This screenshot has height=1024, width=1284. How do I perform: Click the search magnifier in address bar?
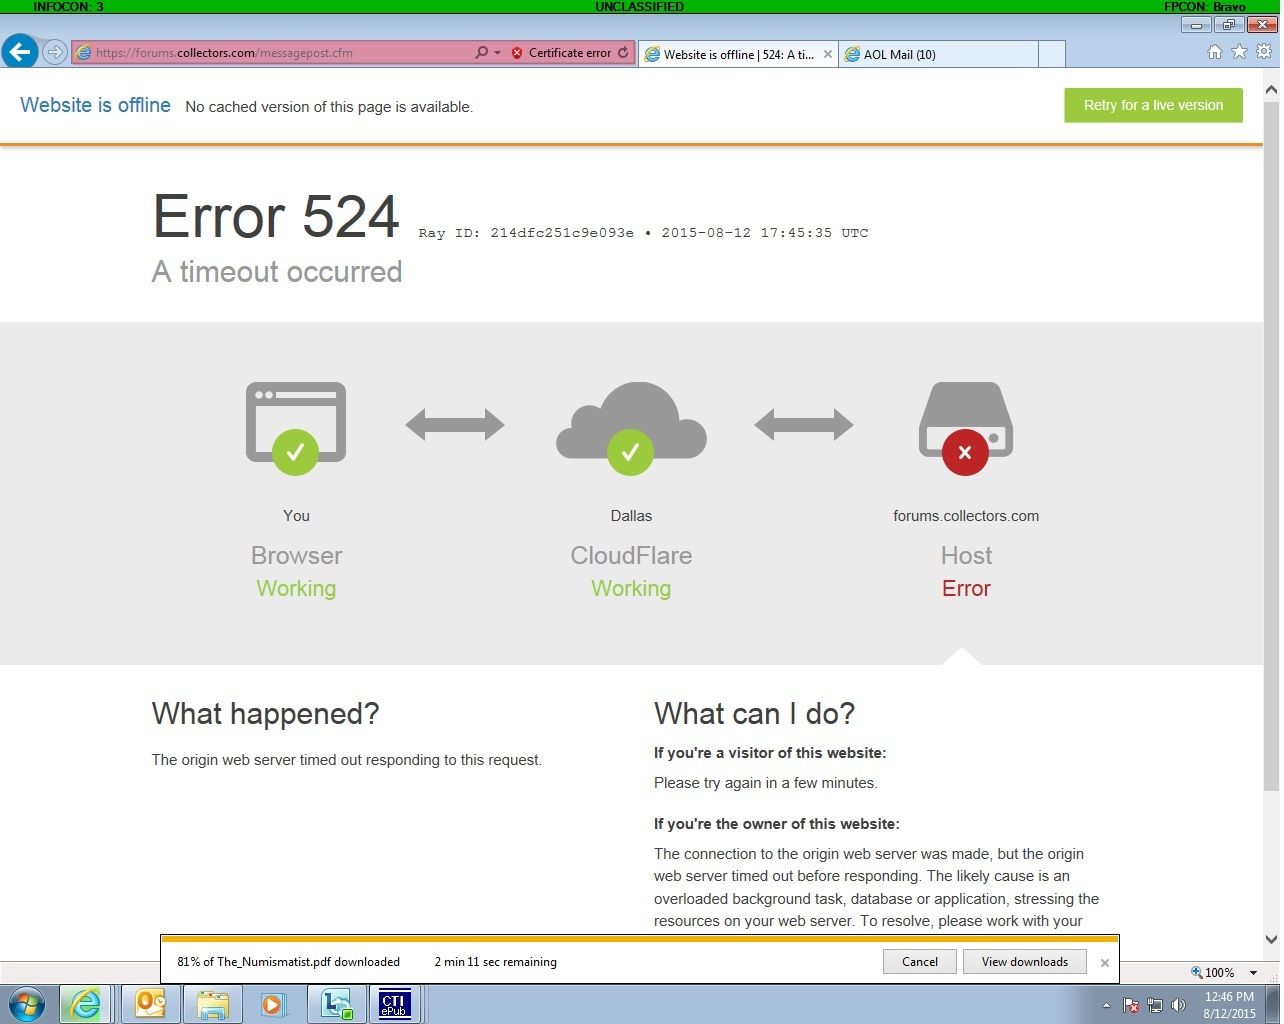[x=482, y=52]
